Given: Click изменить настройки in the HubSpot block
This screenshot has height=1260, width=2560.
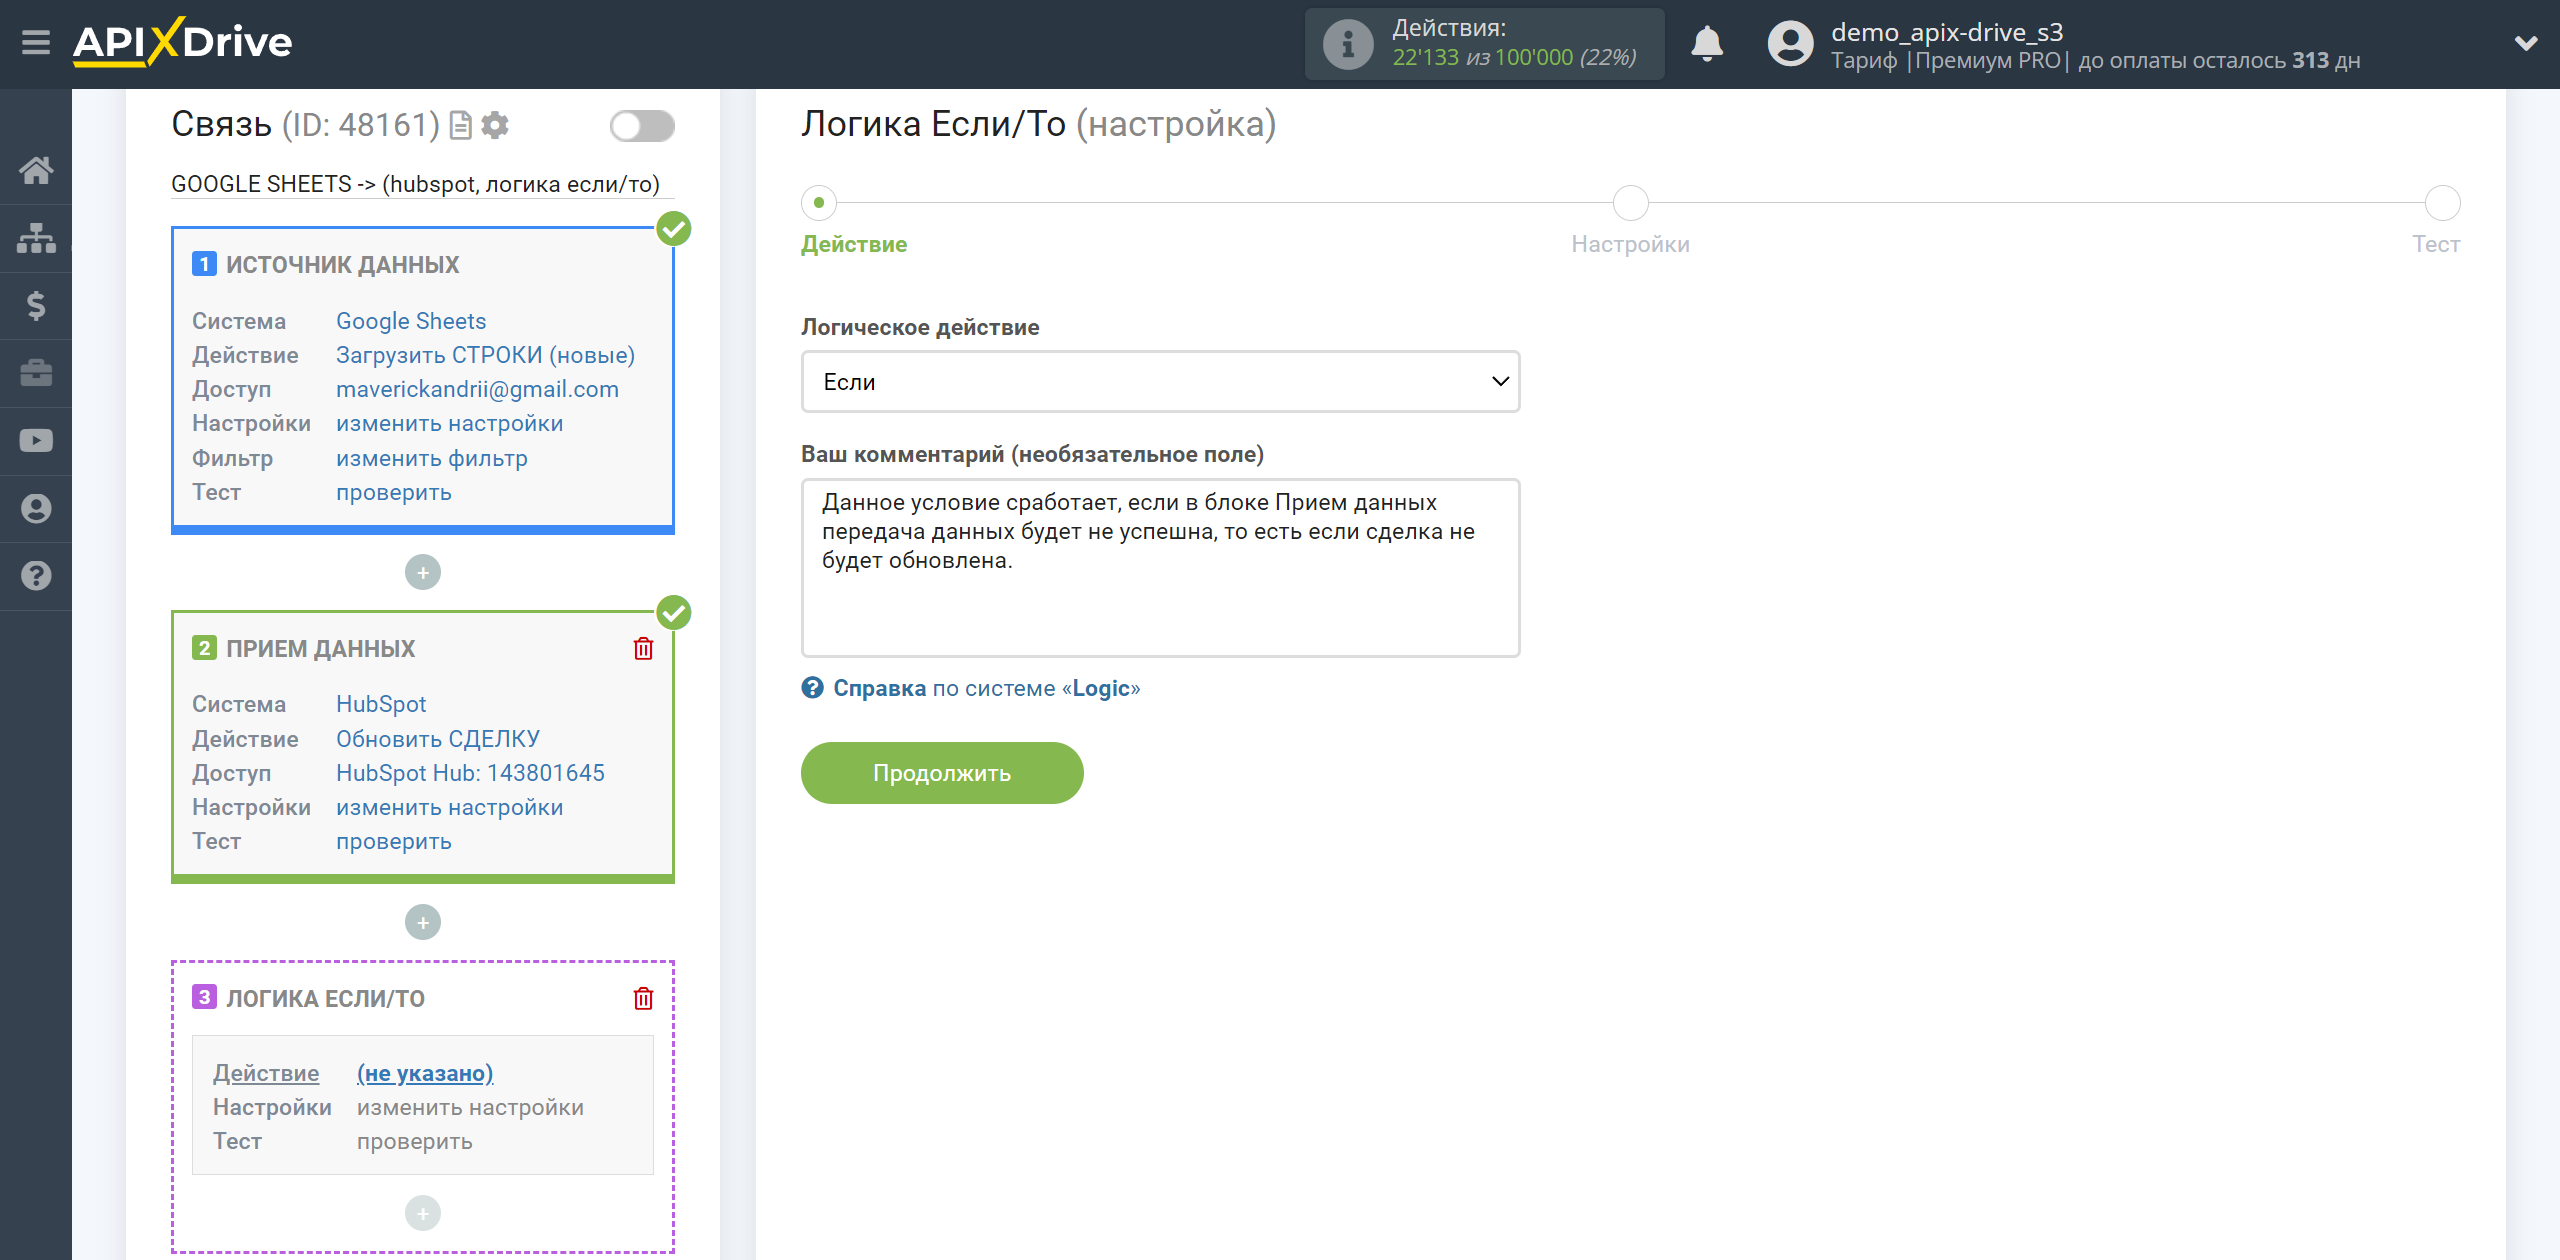Looking at the screenshot, I should click(x=449, y=807).
